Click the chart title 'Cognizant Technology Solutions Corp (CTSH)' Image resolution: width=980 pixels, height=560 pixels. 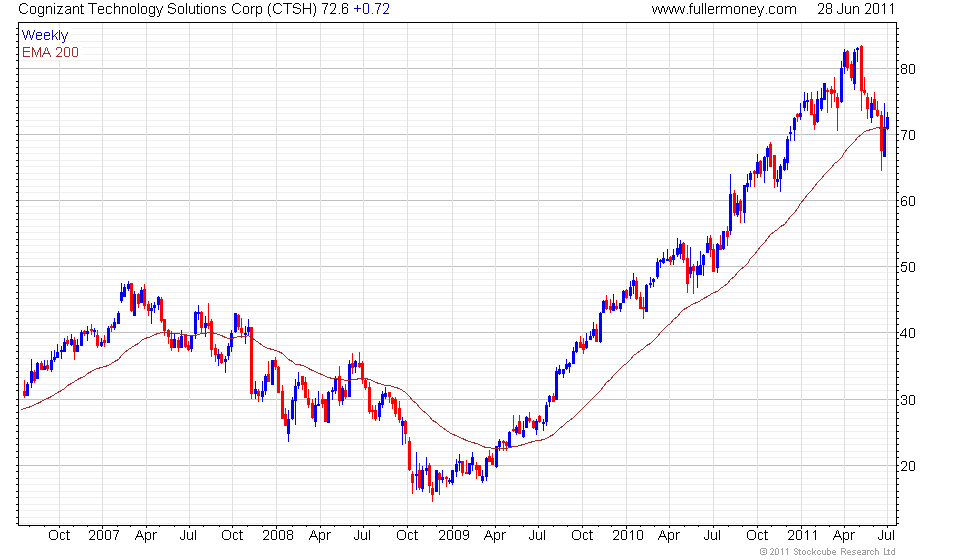(x=168, y=9)
